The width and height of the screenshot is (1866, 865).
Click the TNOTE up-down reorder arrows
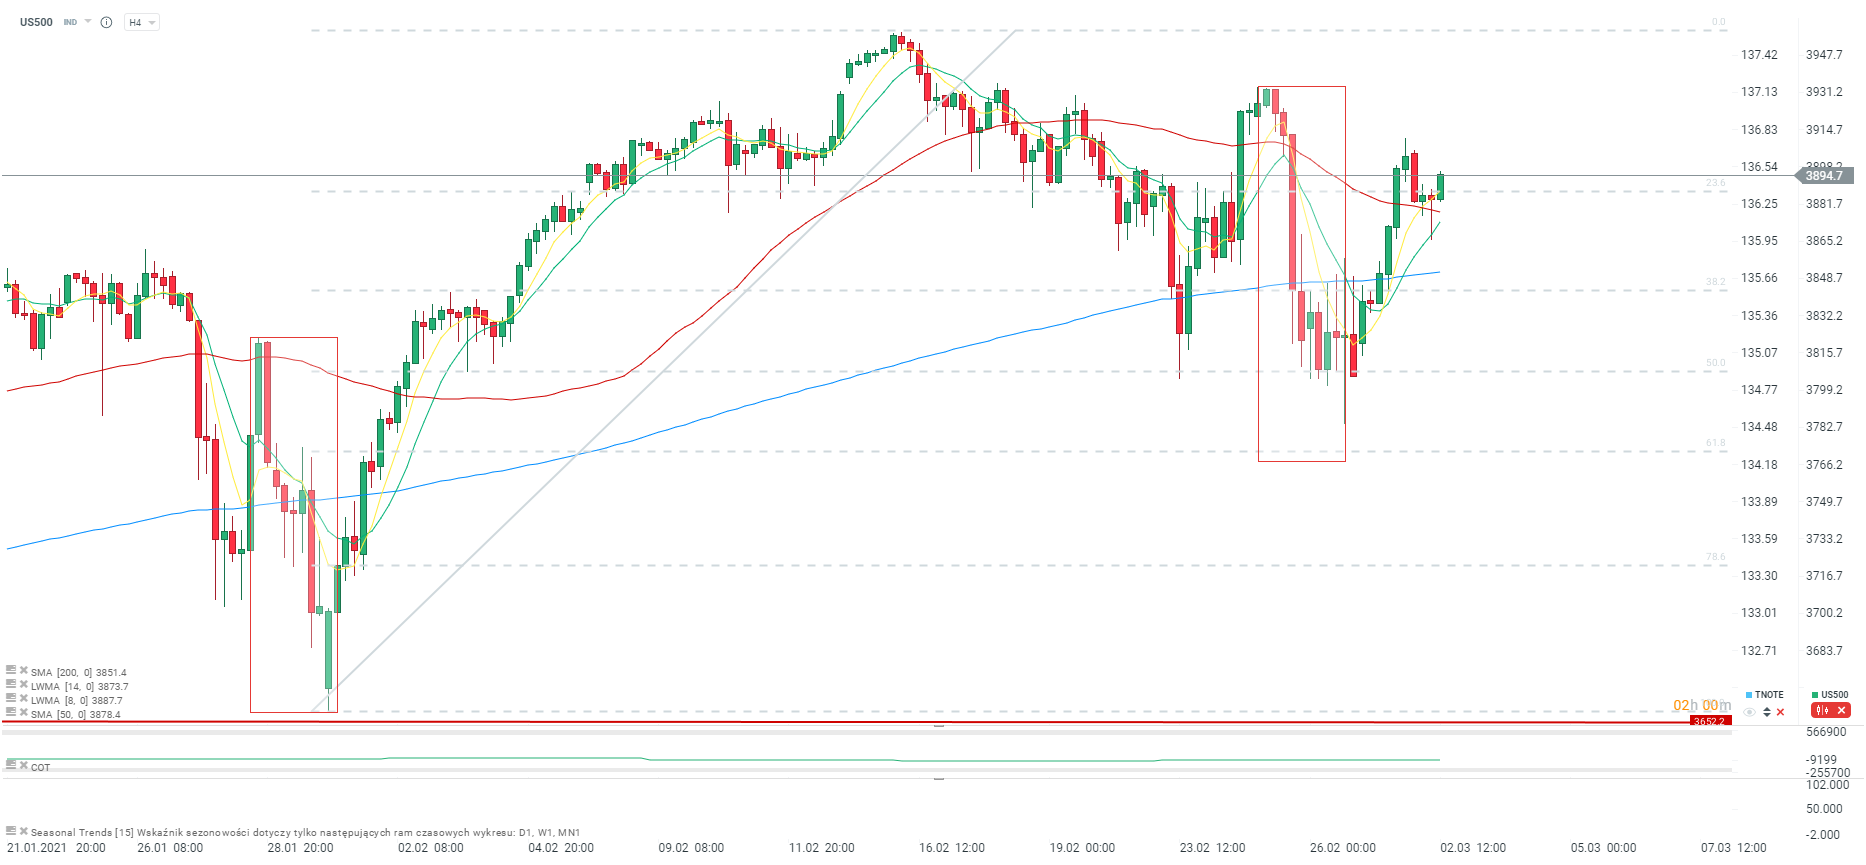[1767, 712]
